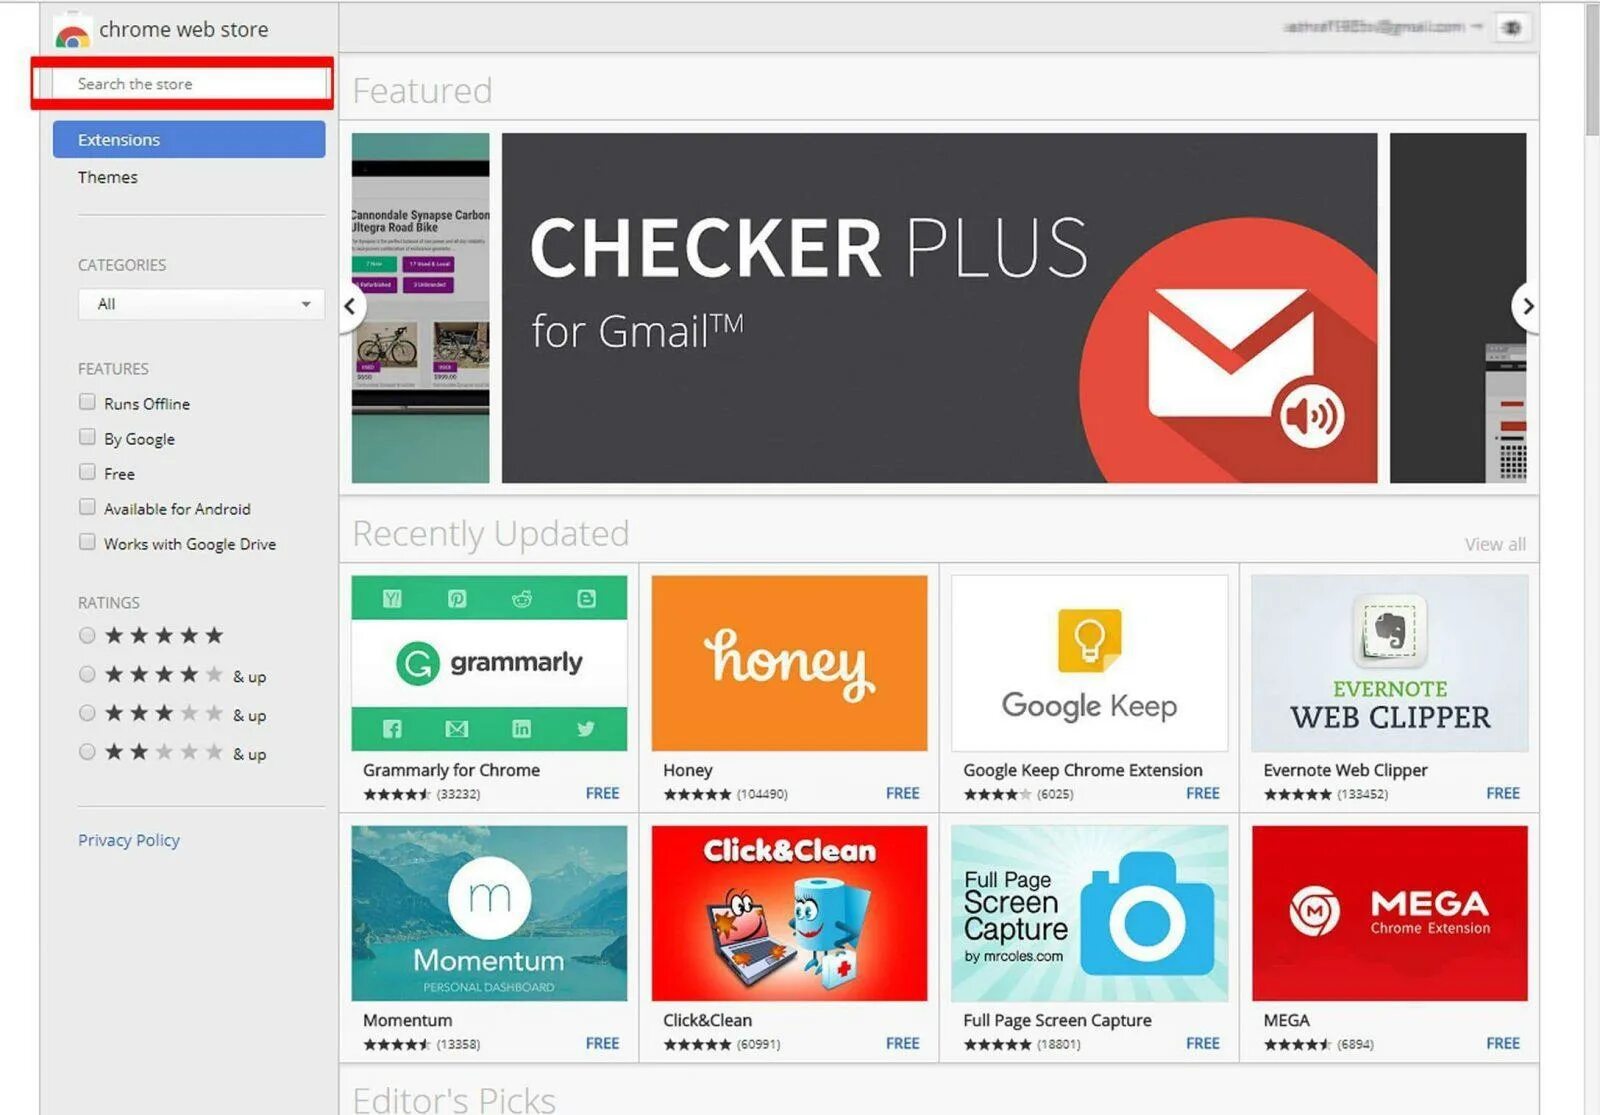1600x1115 pixels.
Task: Open Grammarly for Chrome tile image
Action: pyautogui.click(x=489, y=663)
